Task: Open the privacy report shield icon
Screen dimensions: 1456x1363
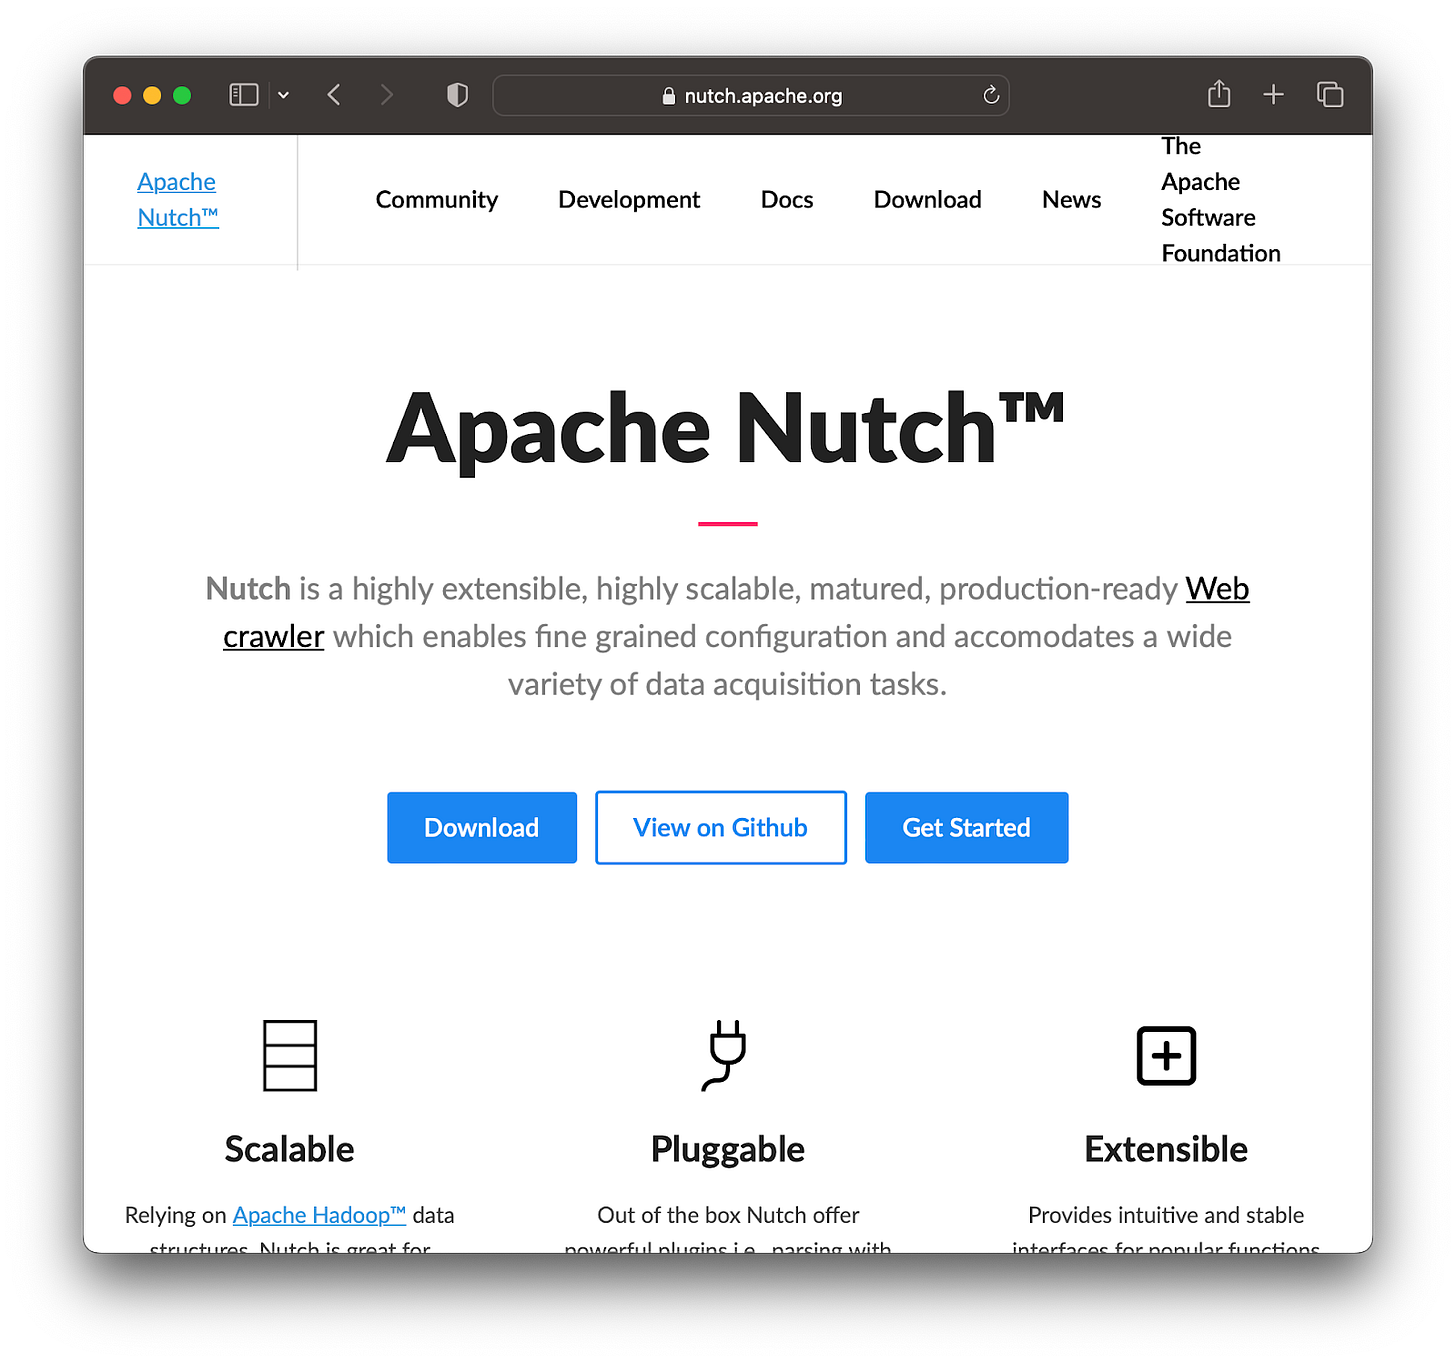Action: 457,95
